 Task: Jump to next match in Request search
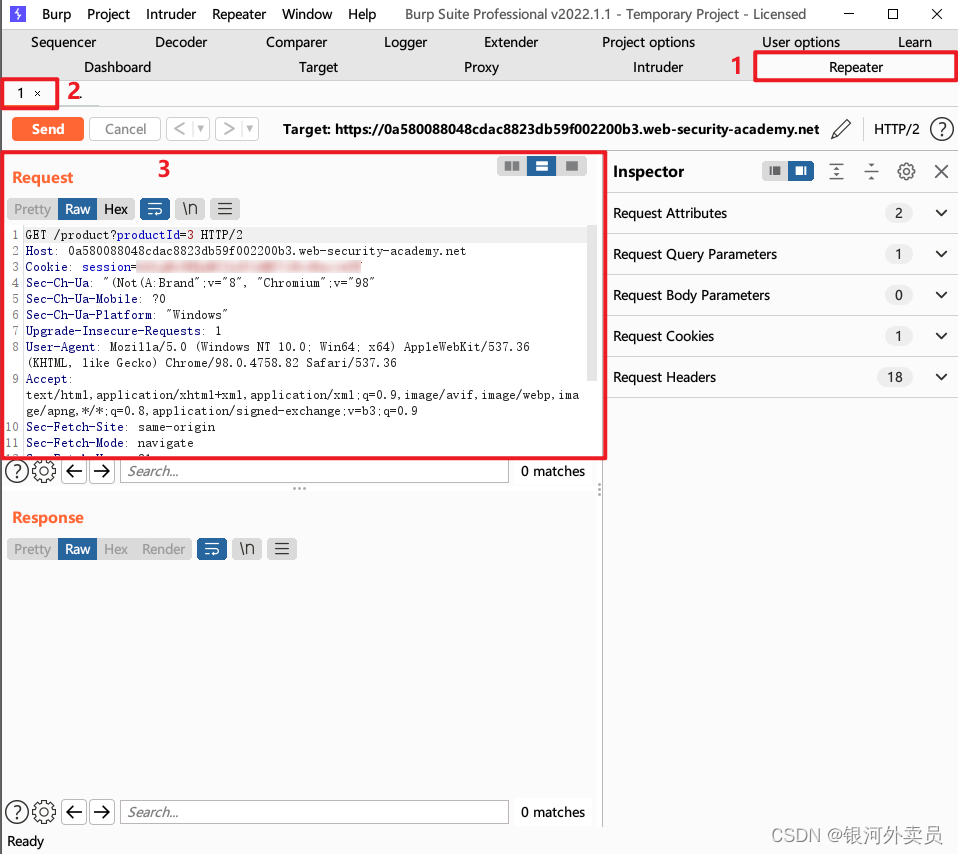pos(101,471)
